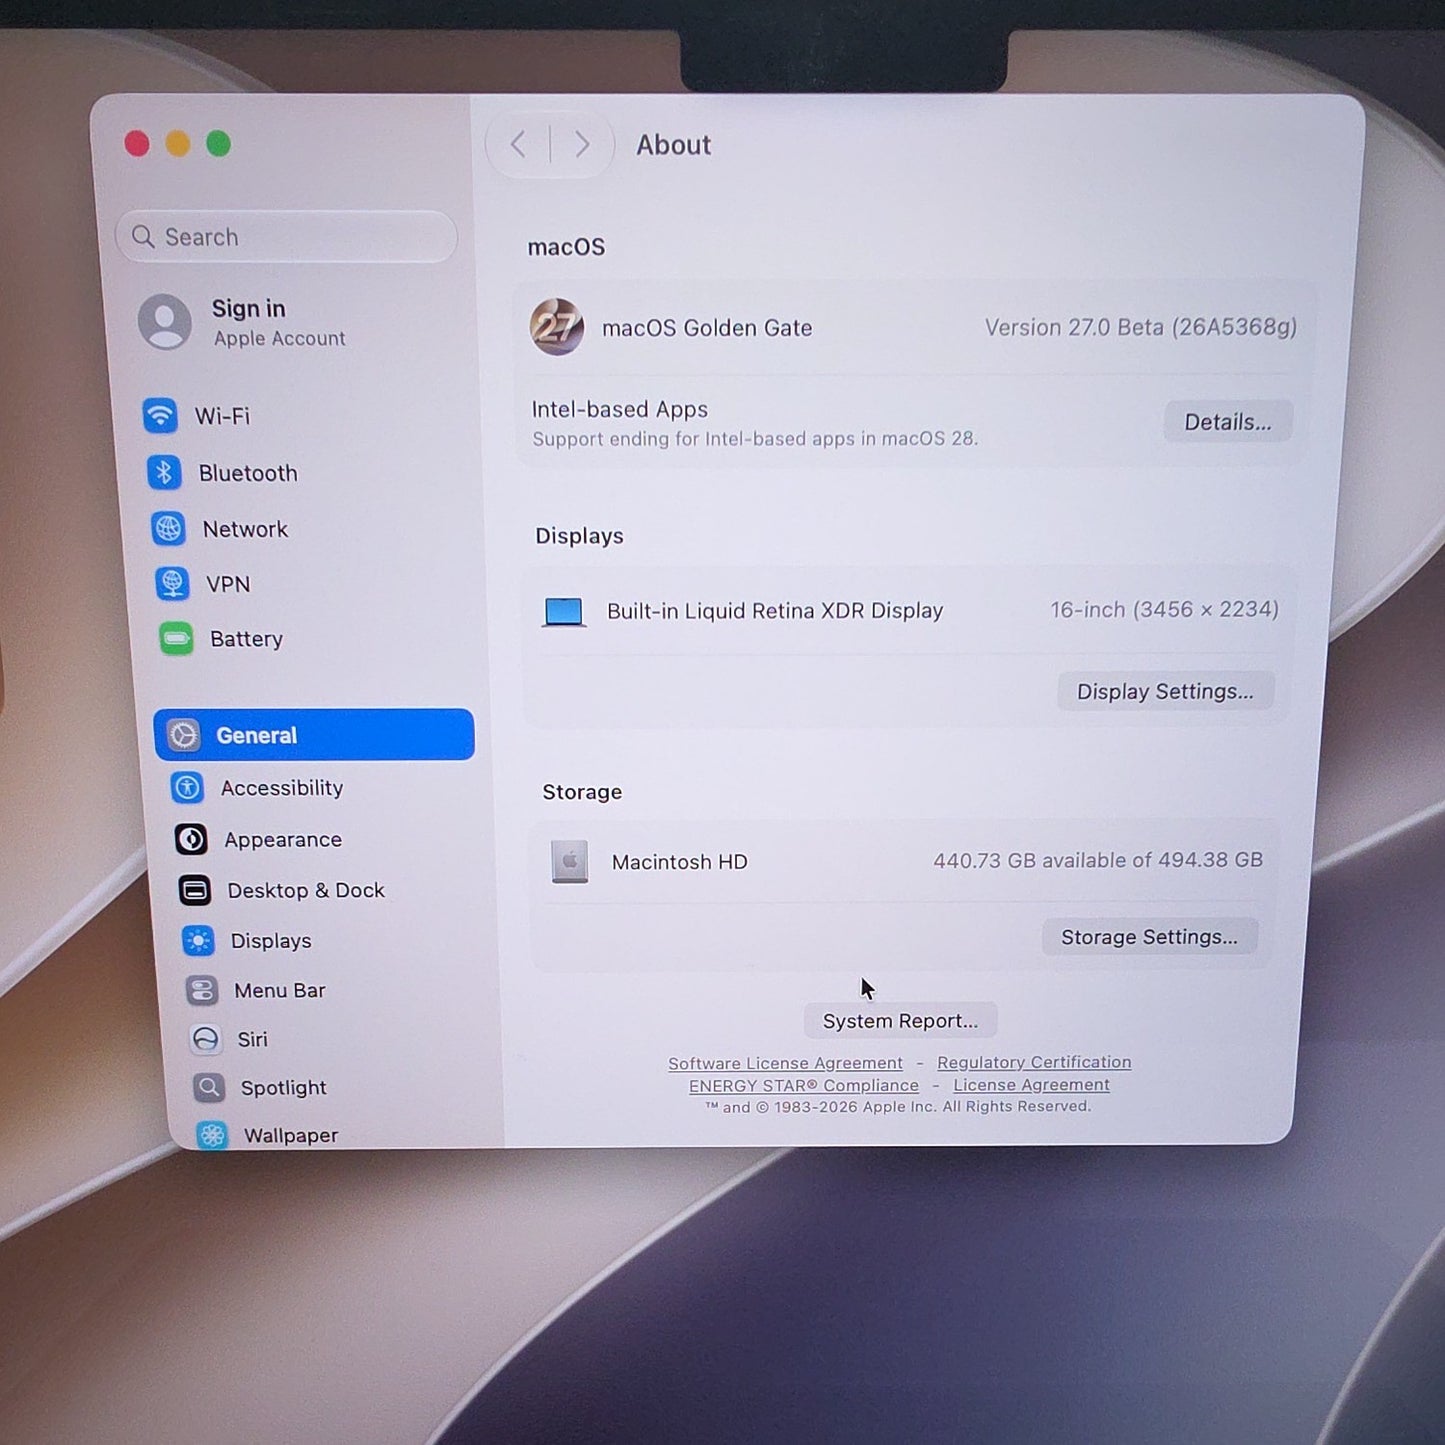Click the Siri label in sidebar
This screenshot has height=1445, width=1445.
point(253,1039)
